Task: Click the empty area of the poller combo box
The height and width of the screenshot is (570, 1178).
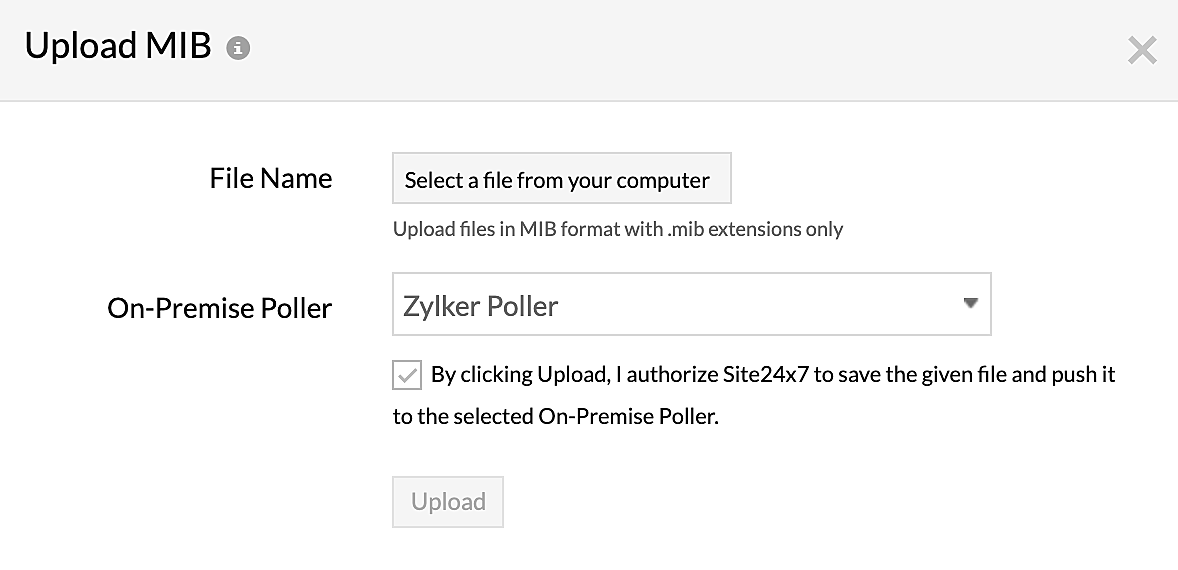Action: pos(760,304)
